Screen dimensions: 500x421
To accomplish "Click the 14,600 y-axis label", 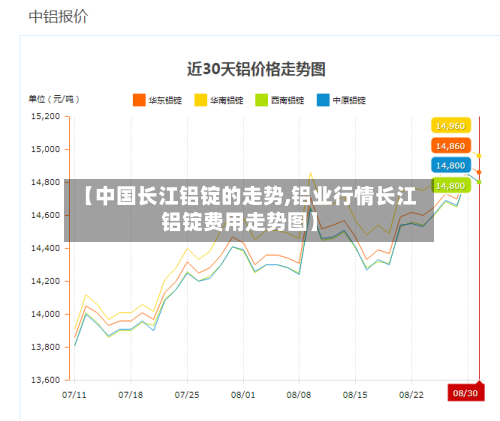I will (46, 215).
